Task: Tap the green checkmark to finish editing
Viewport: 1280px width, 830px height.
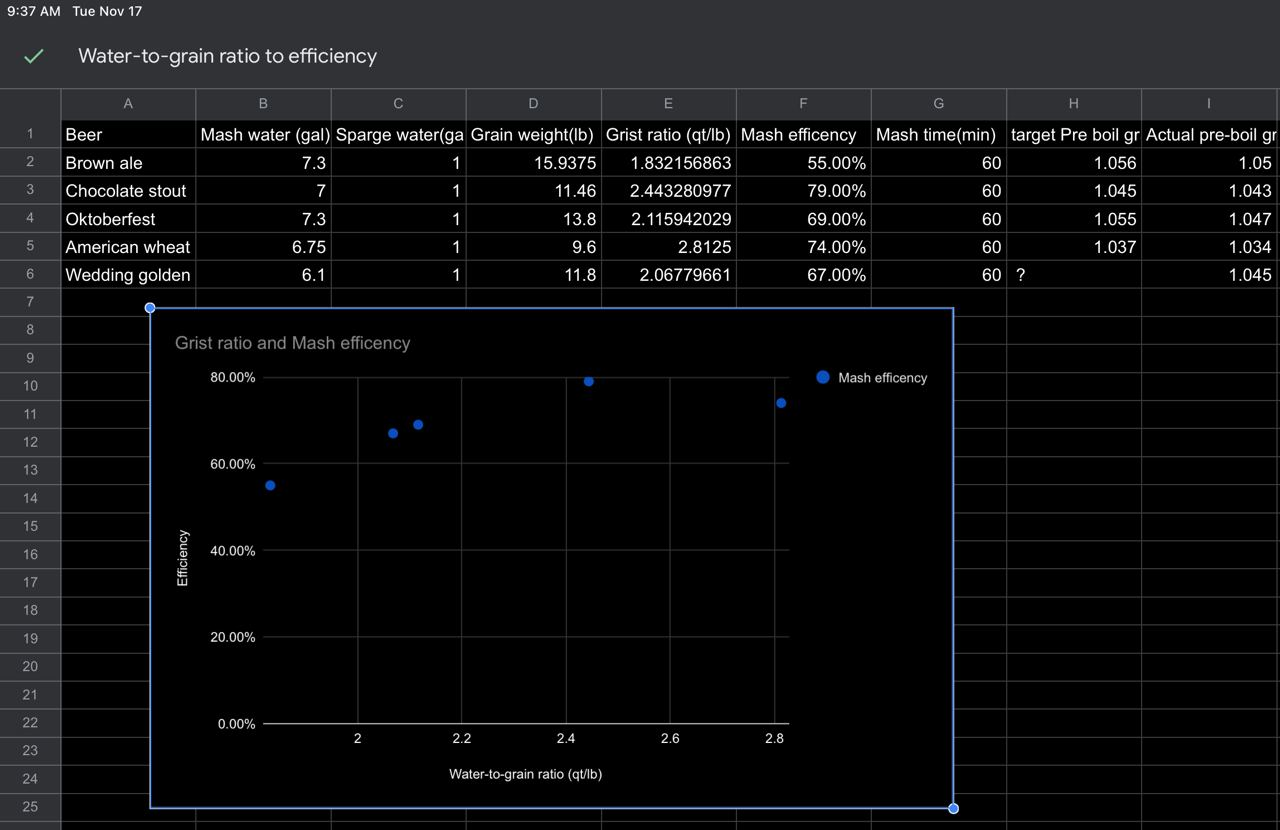Action: (34, 57)
